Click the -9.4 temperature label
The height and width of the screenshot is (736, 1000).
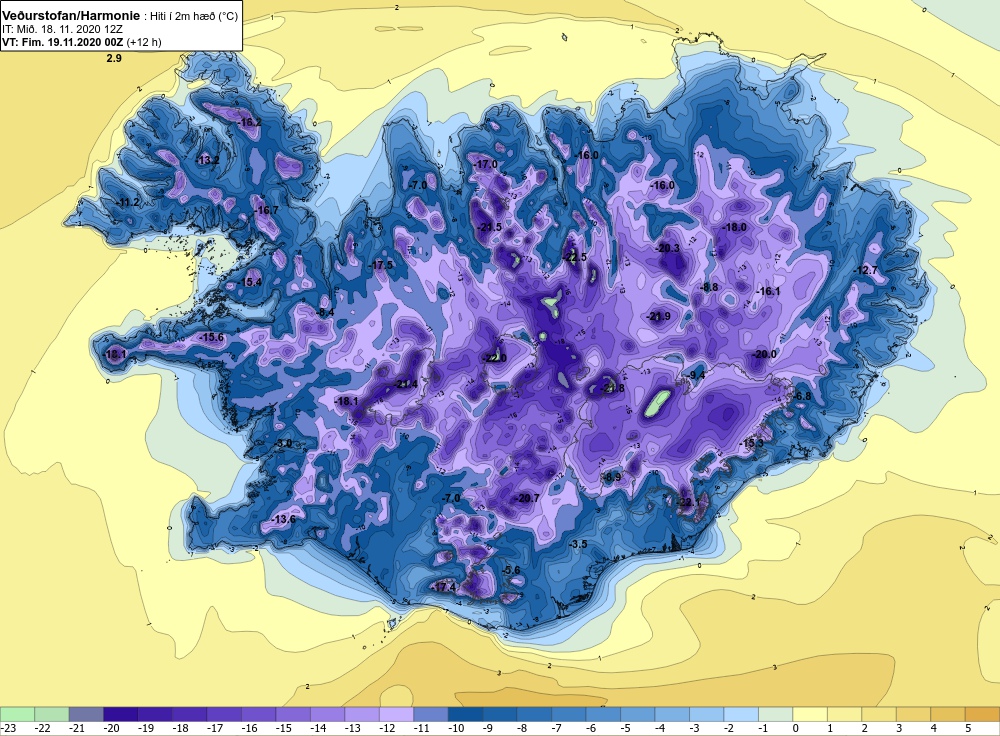point(695,375)
